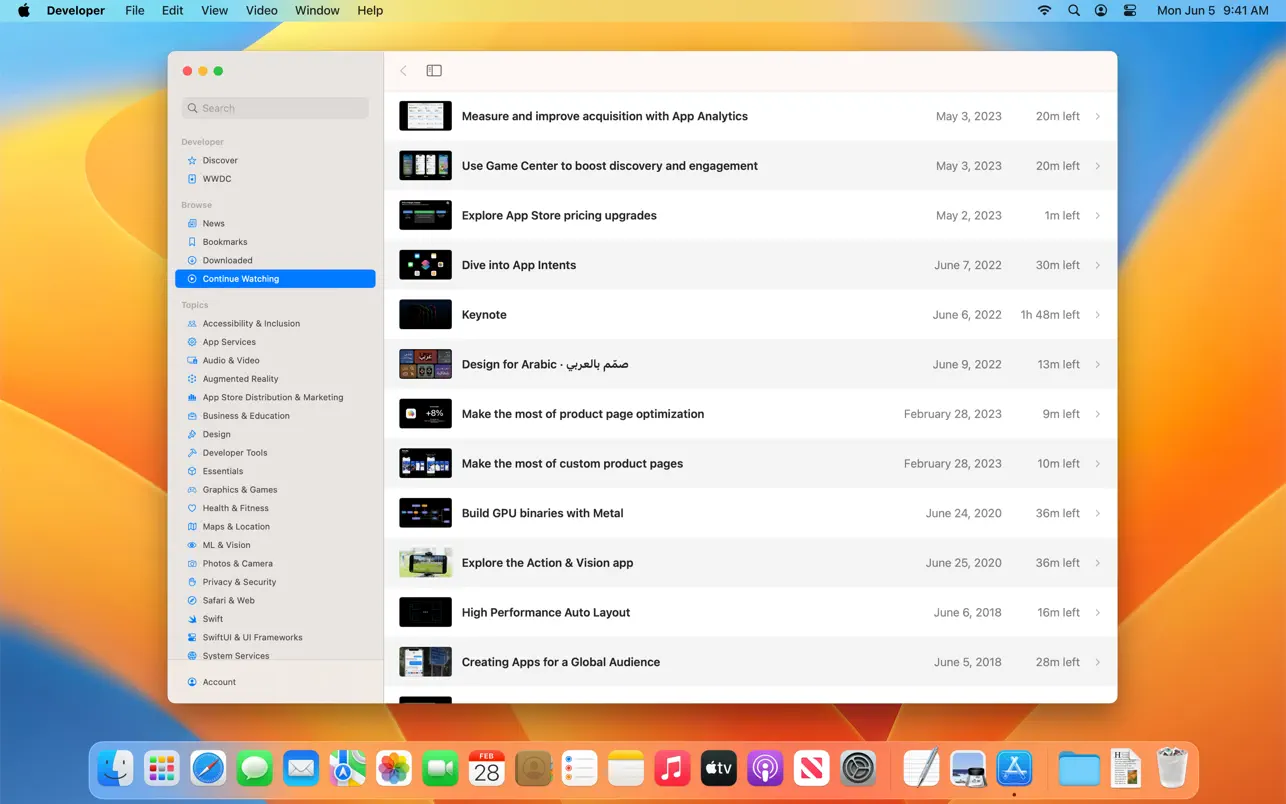
Task: Click the Wi-Fi status icon
Action: (x=1044, y=11)
